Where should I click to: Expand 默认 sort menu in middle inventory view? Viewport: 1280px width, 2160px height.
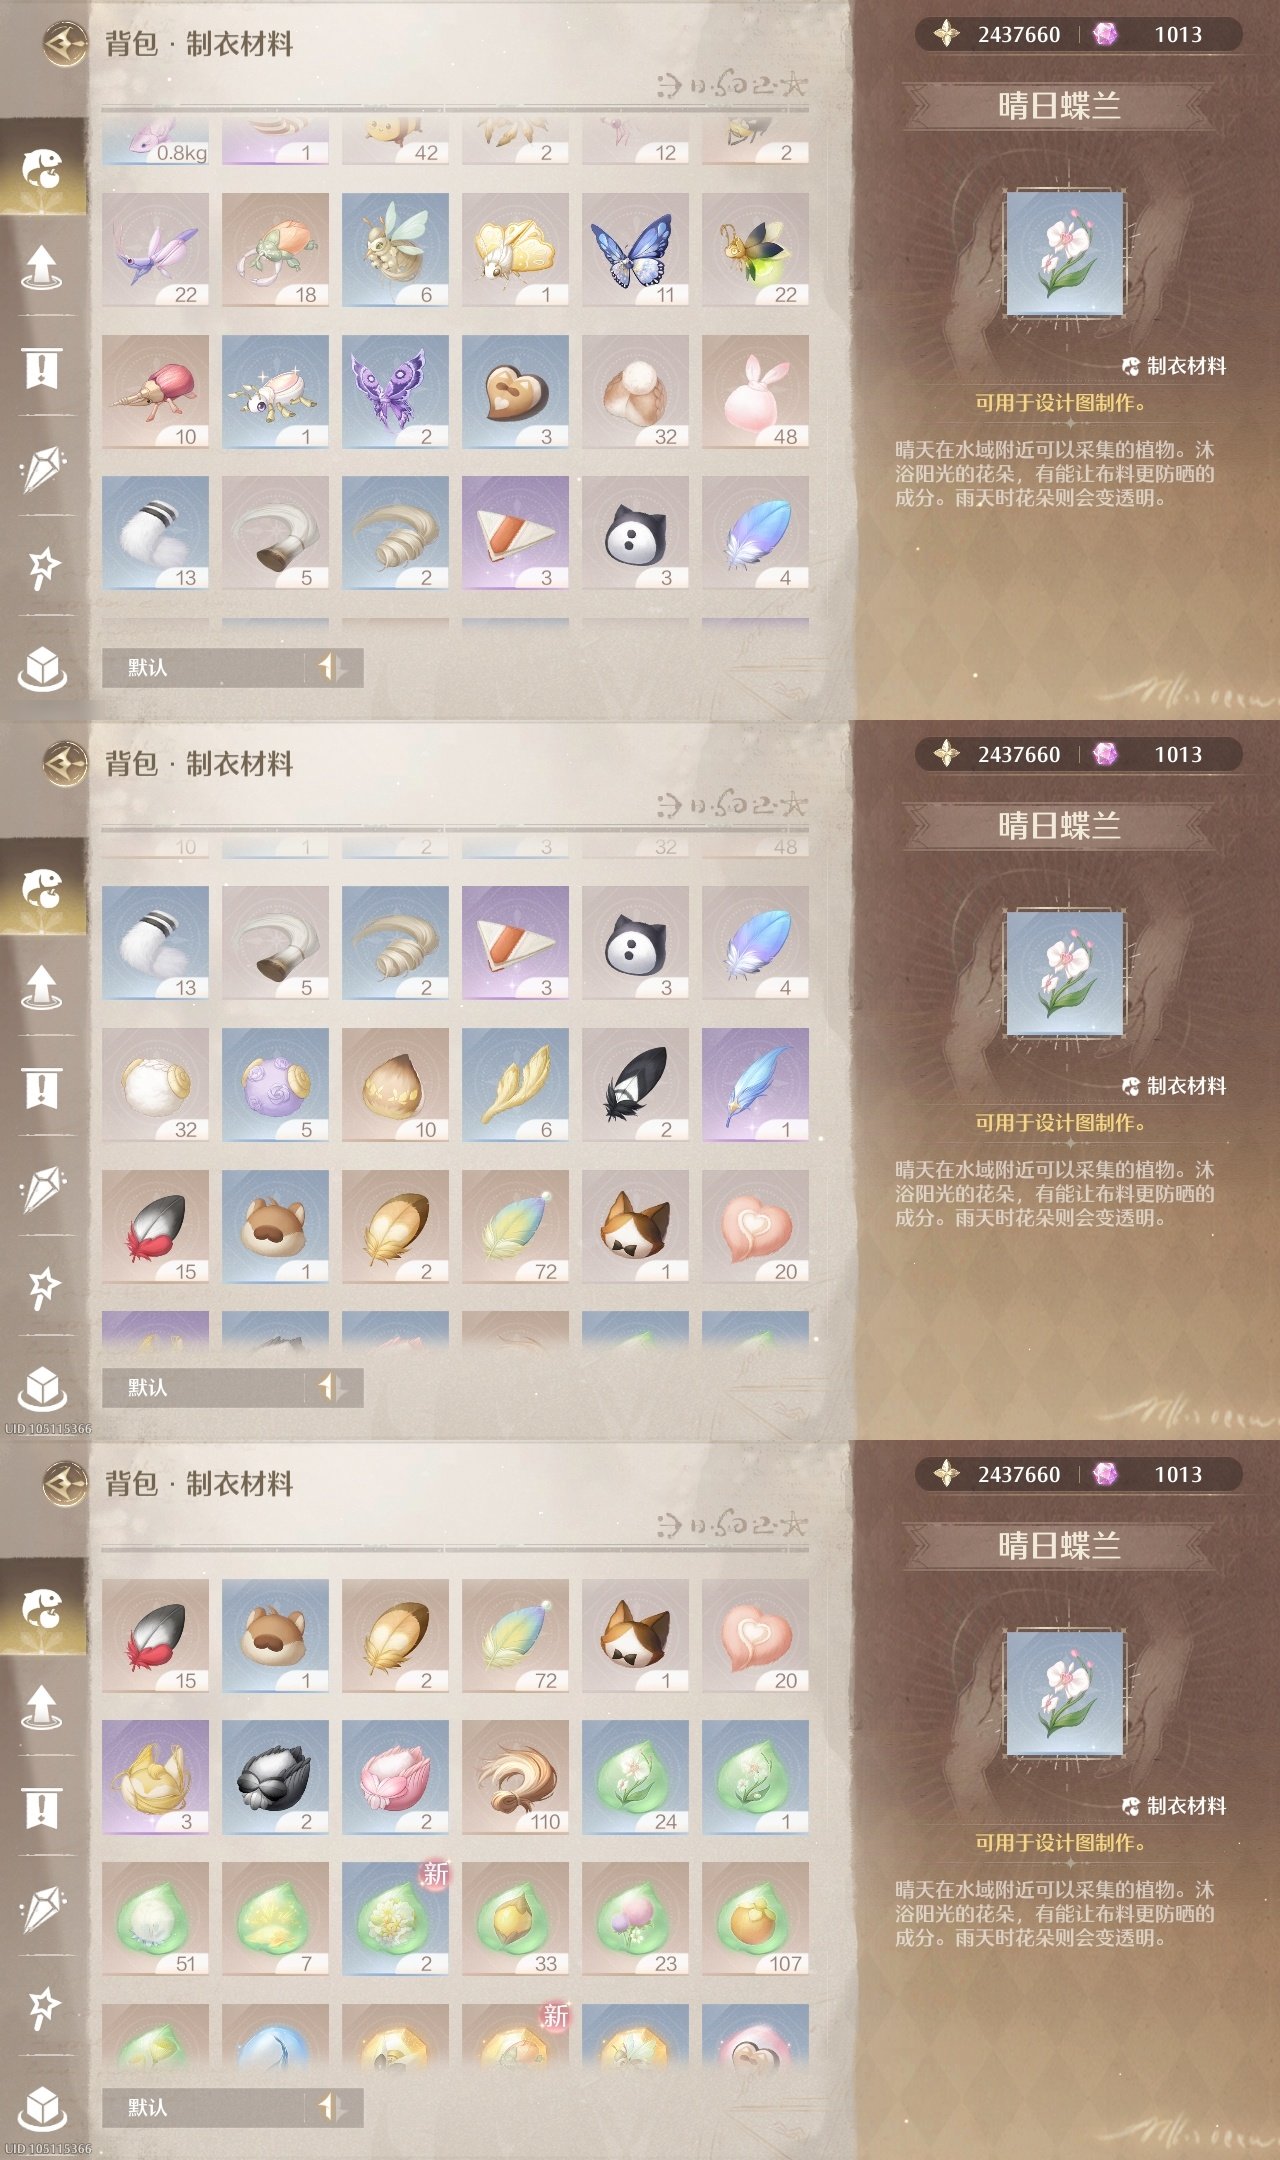point(204,1387)
